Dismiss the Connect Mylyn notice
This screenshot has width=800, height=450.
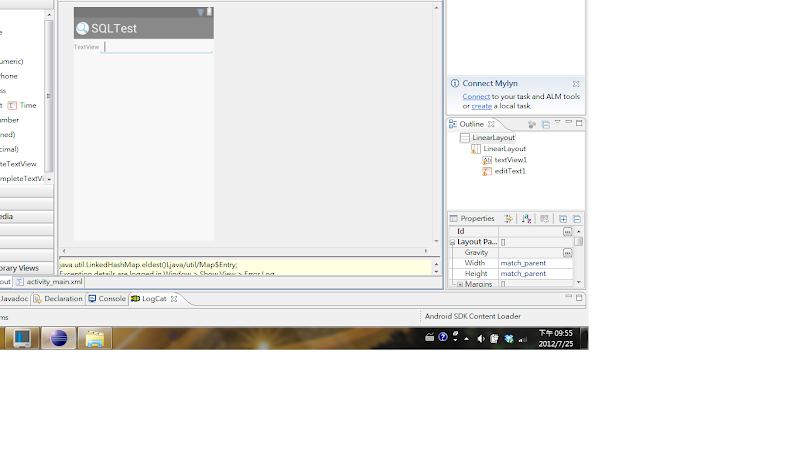(576, 84)
